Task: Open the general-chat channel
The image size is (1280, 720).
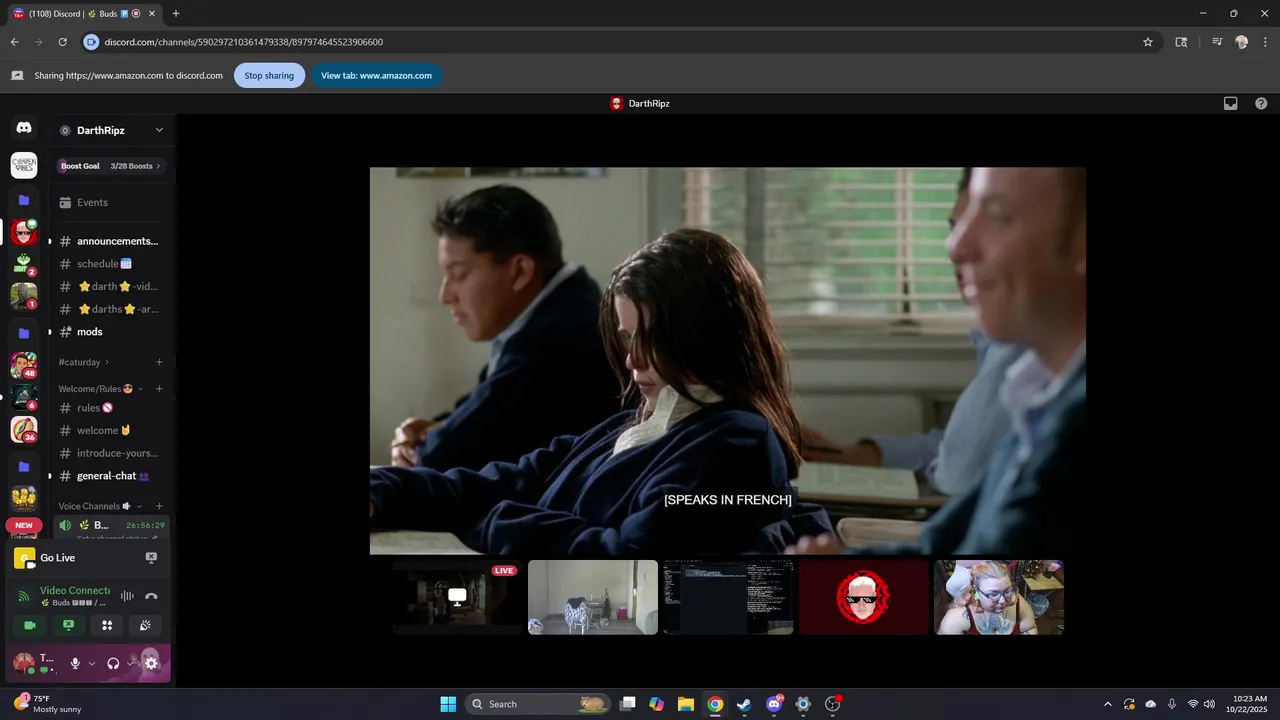Action: pyautogui.click(x=109, y=476)
